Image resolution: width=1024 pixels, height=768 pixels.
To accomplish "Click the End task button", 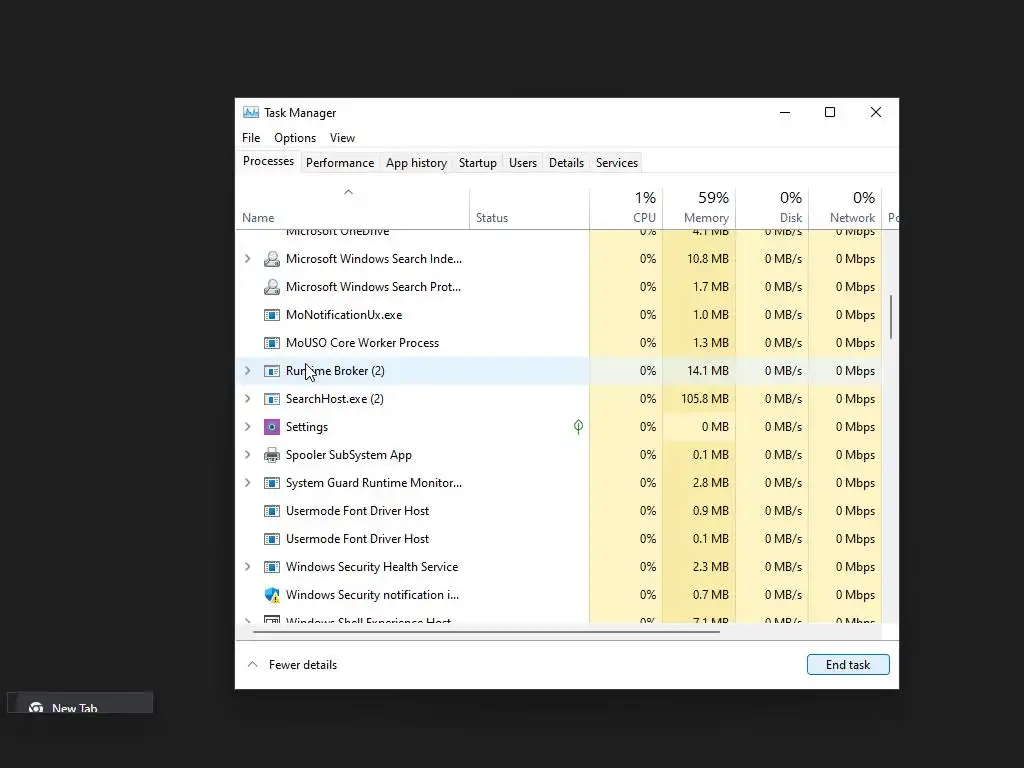I will [x=848, y=664].
